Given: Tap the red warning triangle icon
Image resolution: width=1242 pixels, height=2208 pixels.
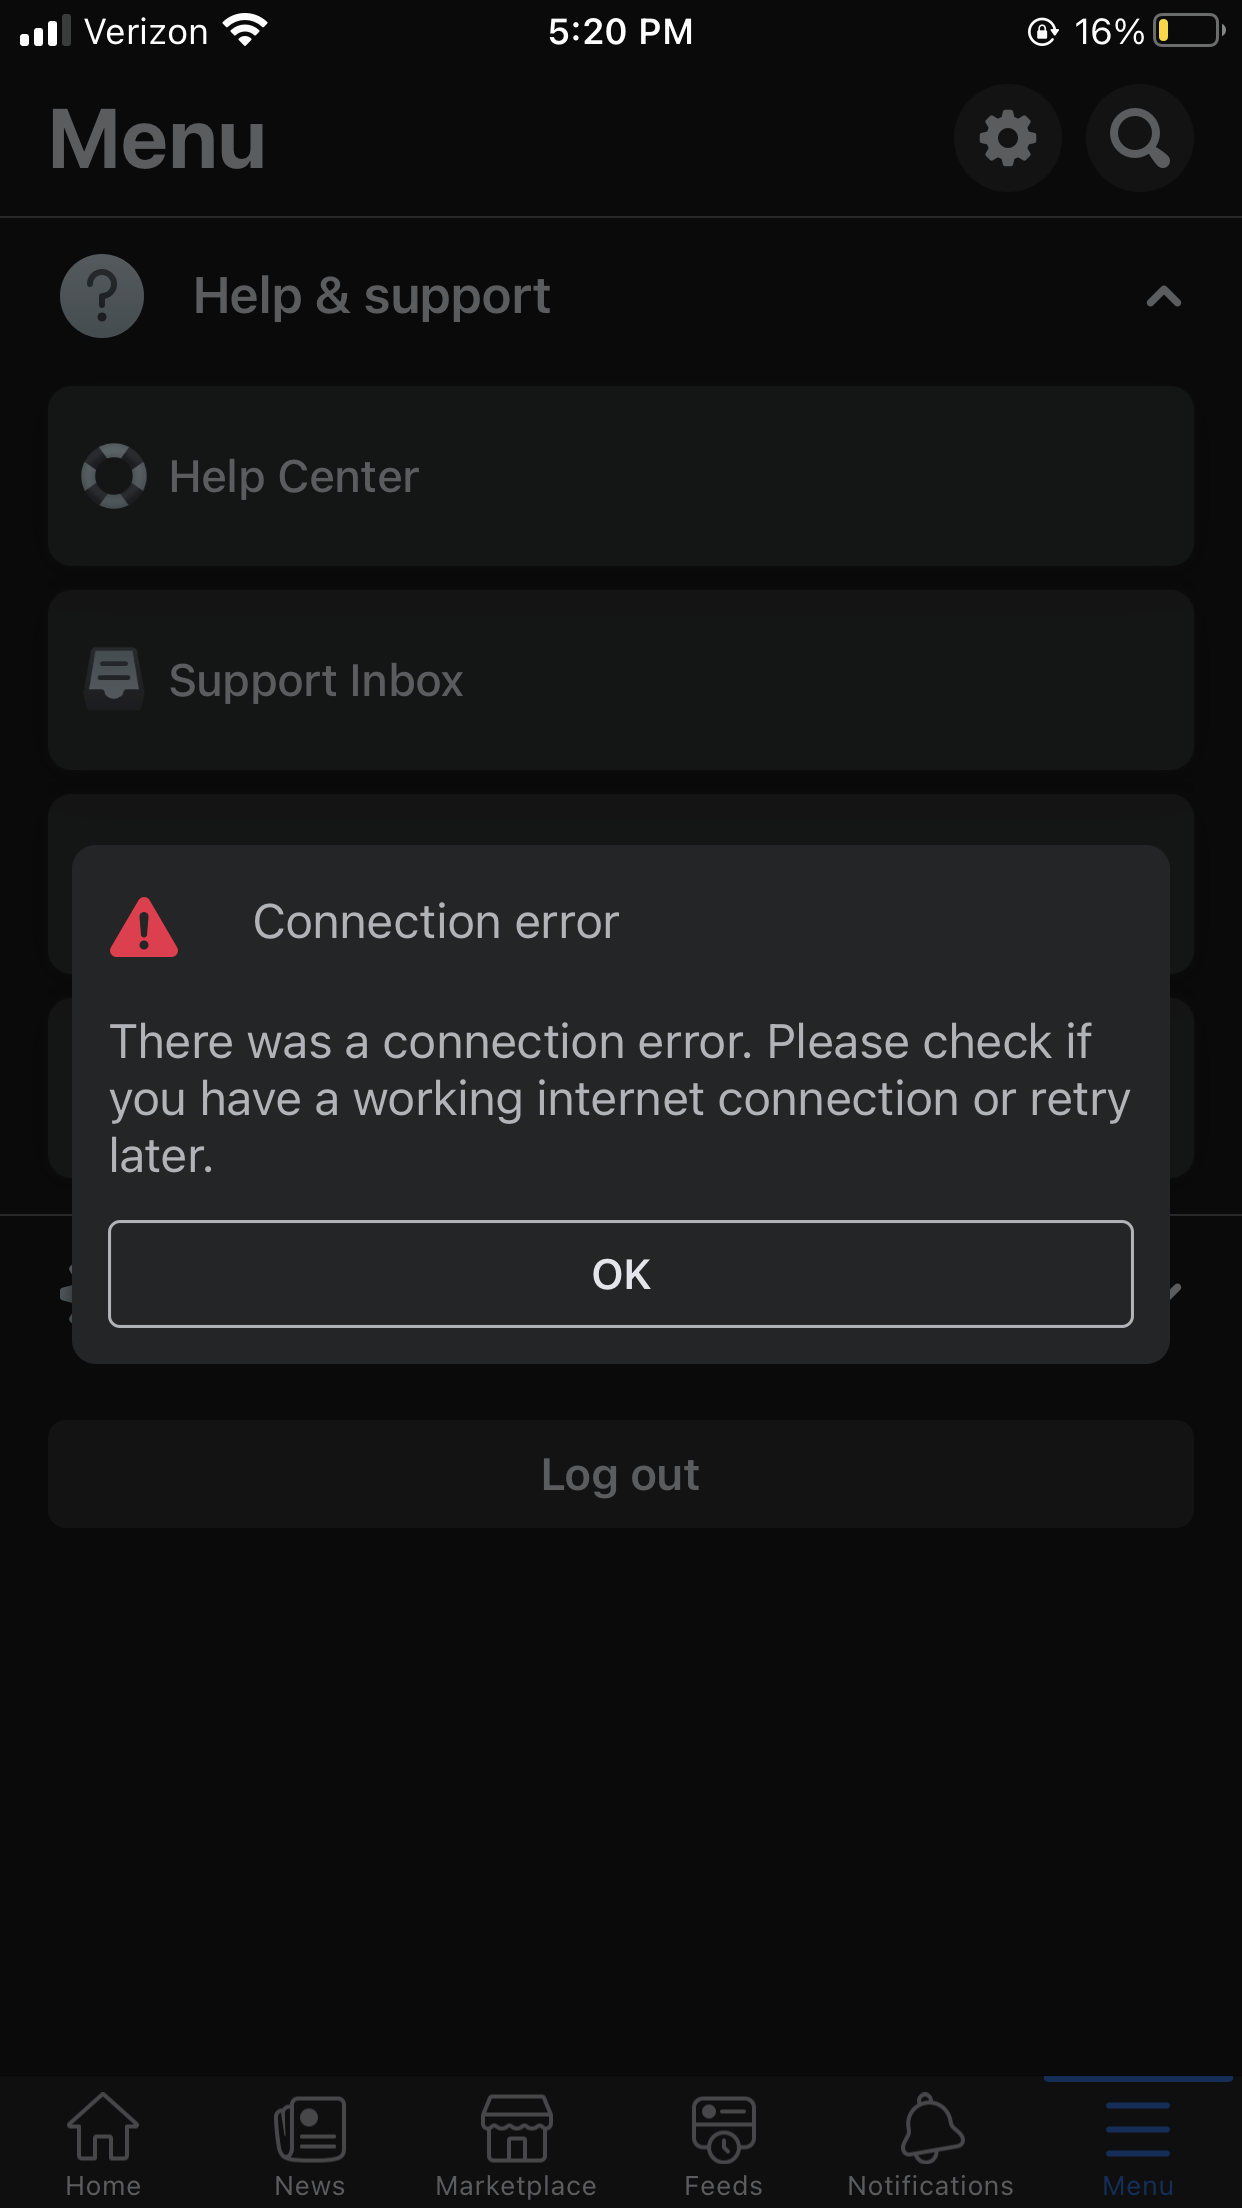Looking at the screenshot, I should point(144,927).
